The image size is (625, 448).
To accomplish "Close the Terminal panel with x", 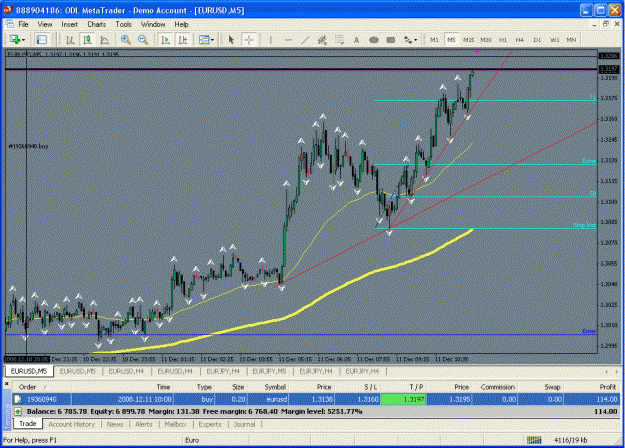I will click(x=6, y=384).
